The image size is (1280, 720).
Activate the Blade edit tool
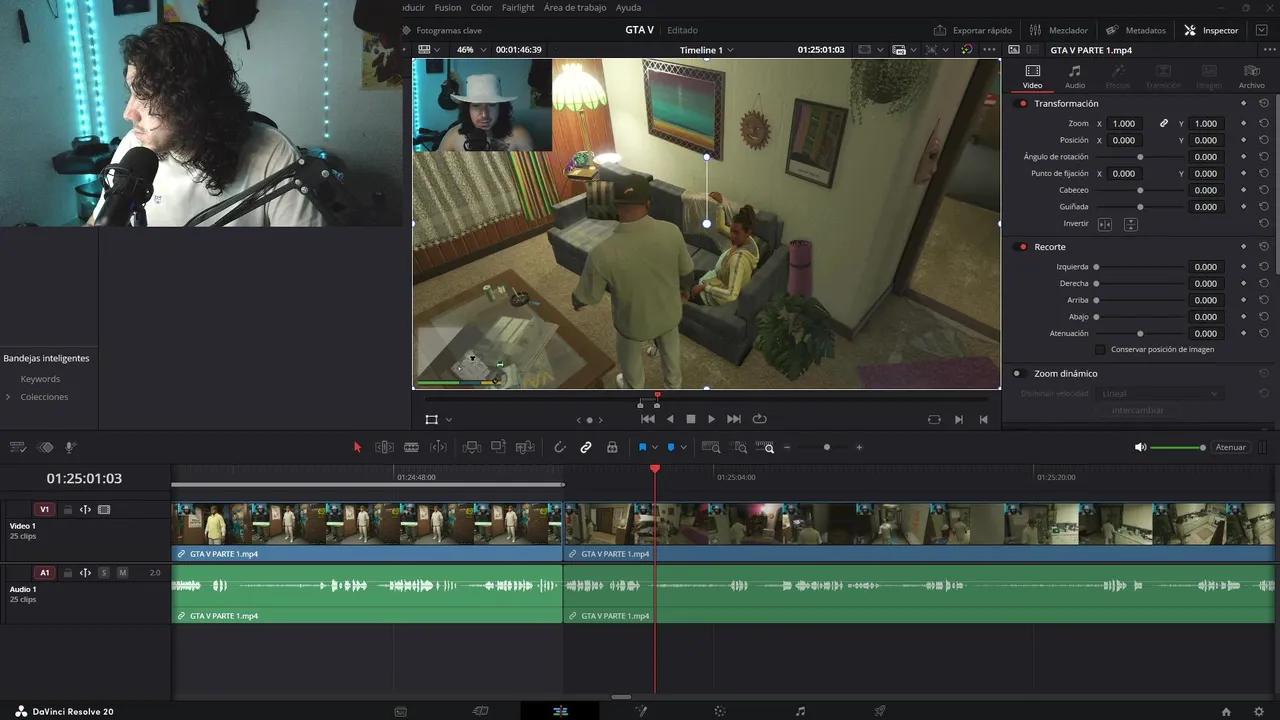click(411, 447)
